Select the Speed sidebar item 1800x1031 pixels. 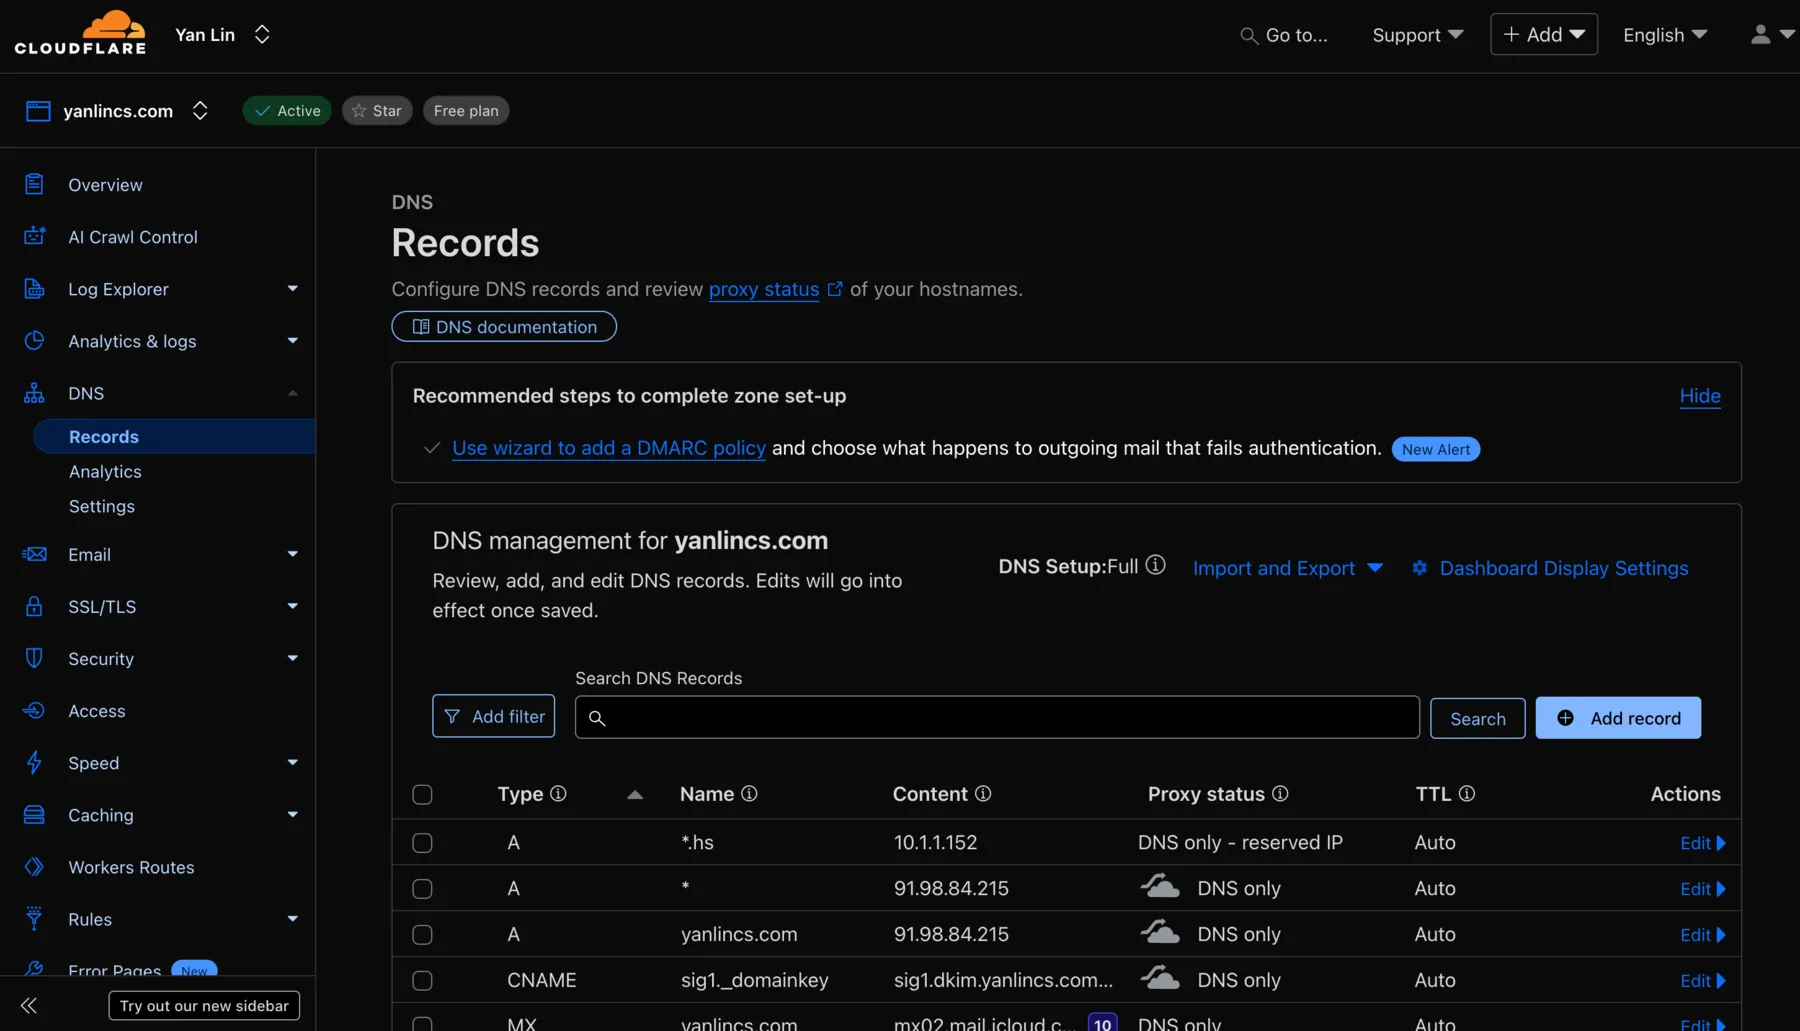(x=92, y=763)
